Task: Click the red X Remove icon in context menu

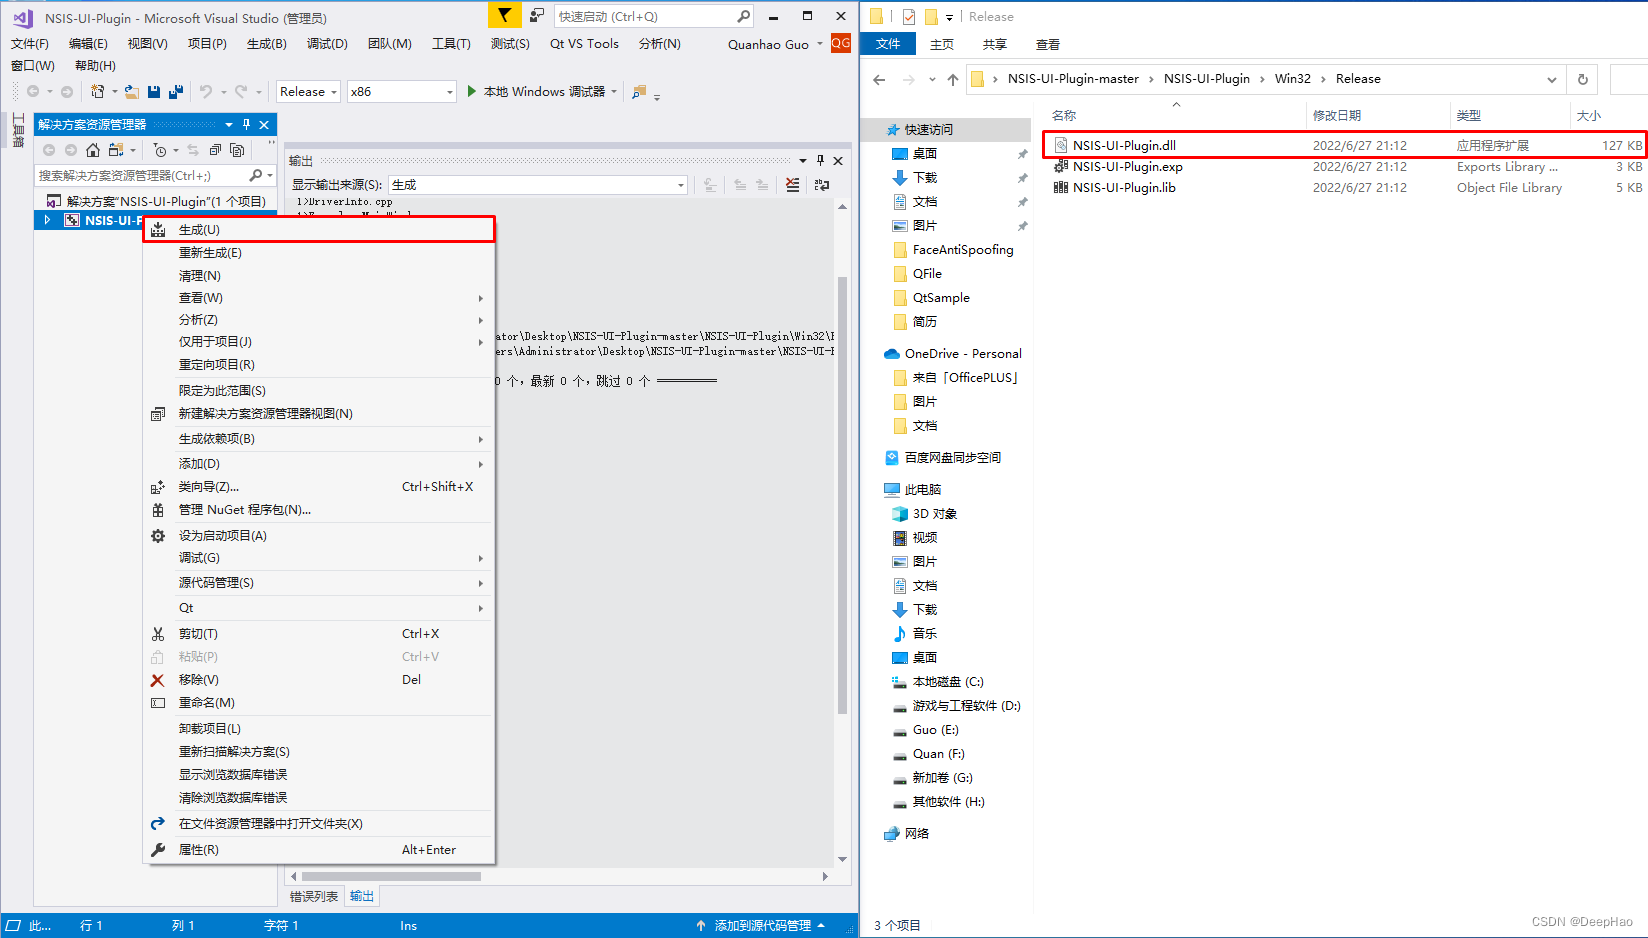Action: pyautogui.click(x=158, y=680)
